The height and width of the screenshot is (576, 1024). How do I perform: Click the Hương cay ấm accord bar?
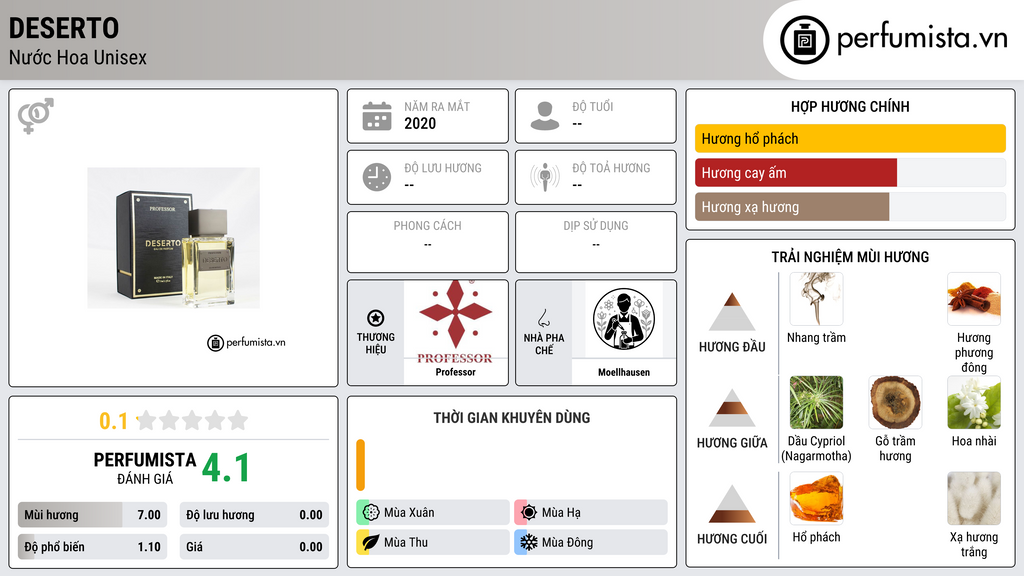[850, 172]
